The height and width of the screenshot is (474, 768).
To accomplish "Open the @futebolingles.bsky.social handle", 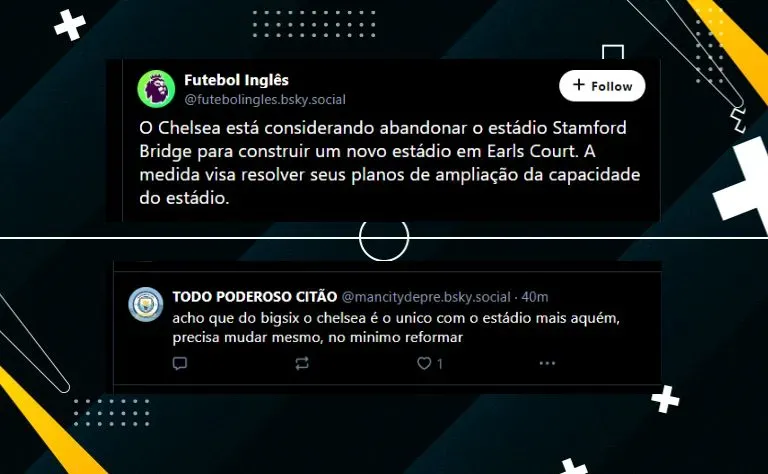I will [265, 99].
